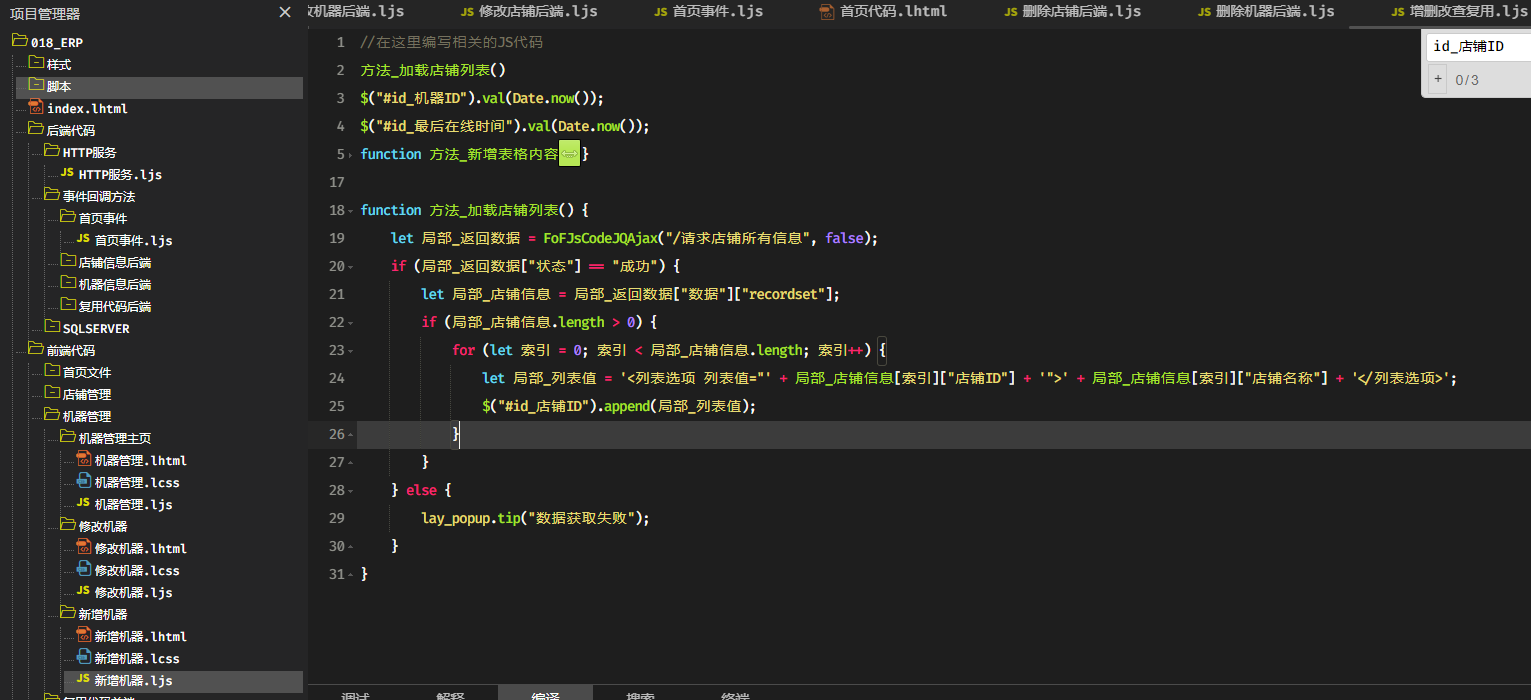Click the JS icon next to 首页事件.ljs
The image size is (1531, 700).
pyautogui.click(x=83, y=239)
